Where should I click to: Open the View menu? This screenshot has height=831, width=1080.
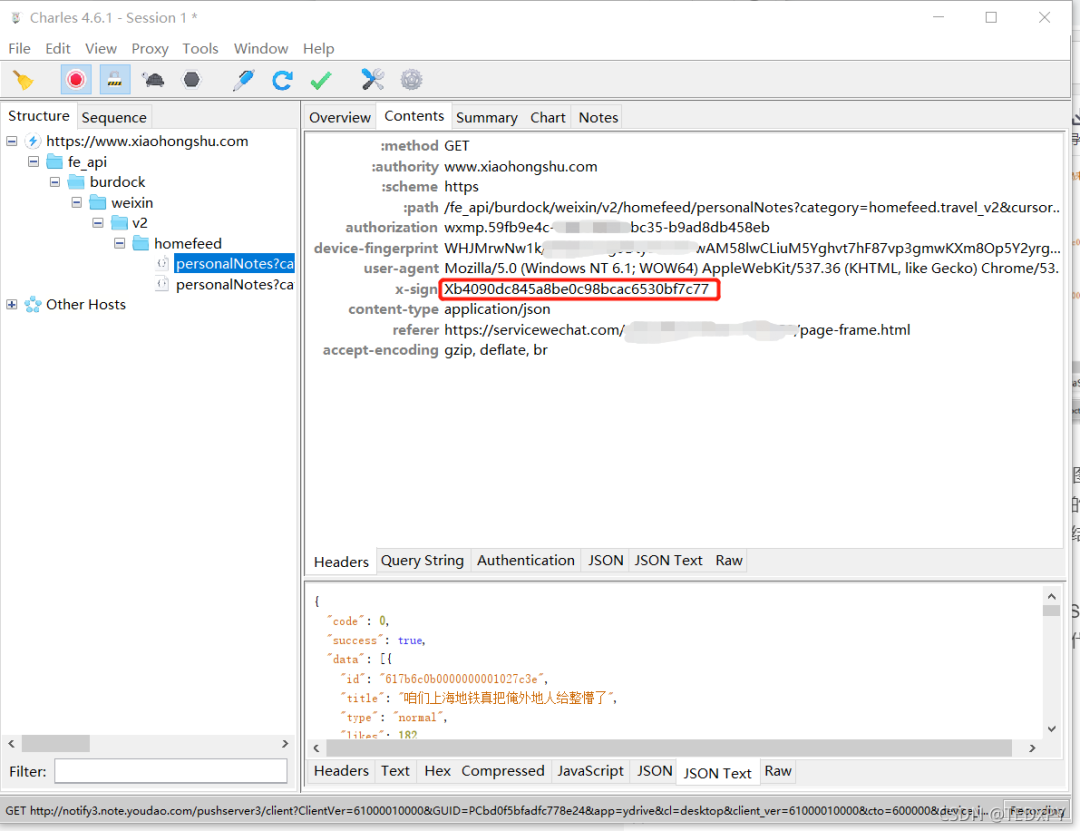[x=101, y=48]
